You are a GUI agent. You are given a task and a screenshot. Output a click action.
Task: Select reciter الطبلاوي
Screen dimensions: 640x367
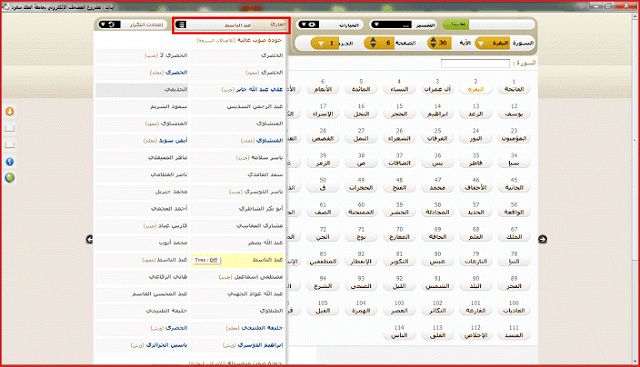pos(238,311)
